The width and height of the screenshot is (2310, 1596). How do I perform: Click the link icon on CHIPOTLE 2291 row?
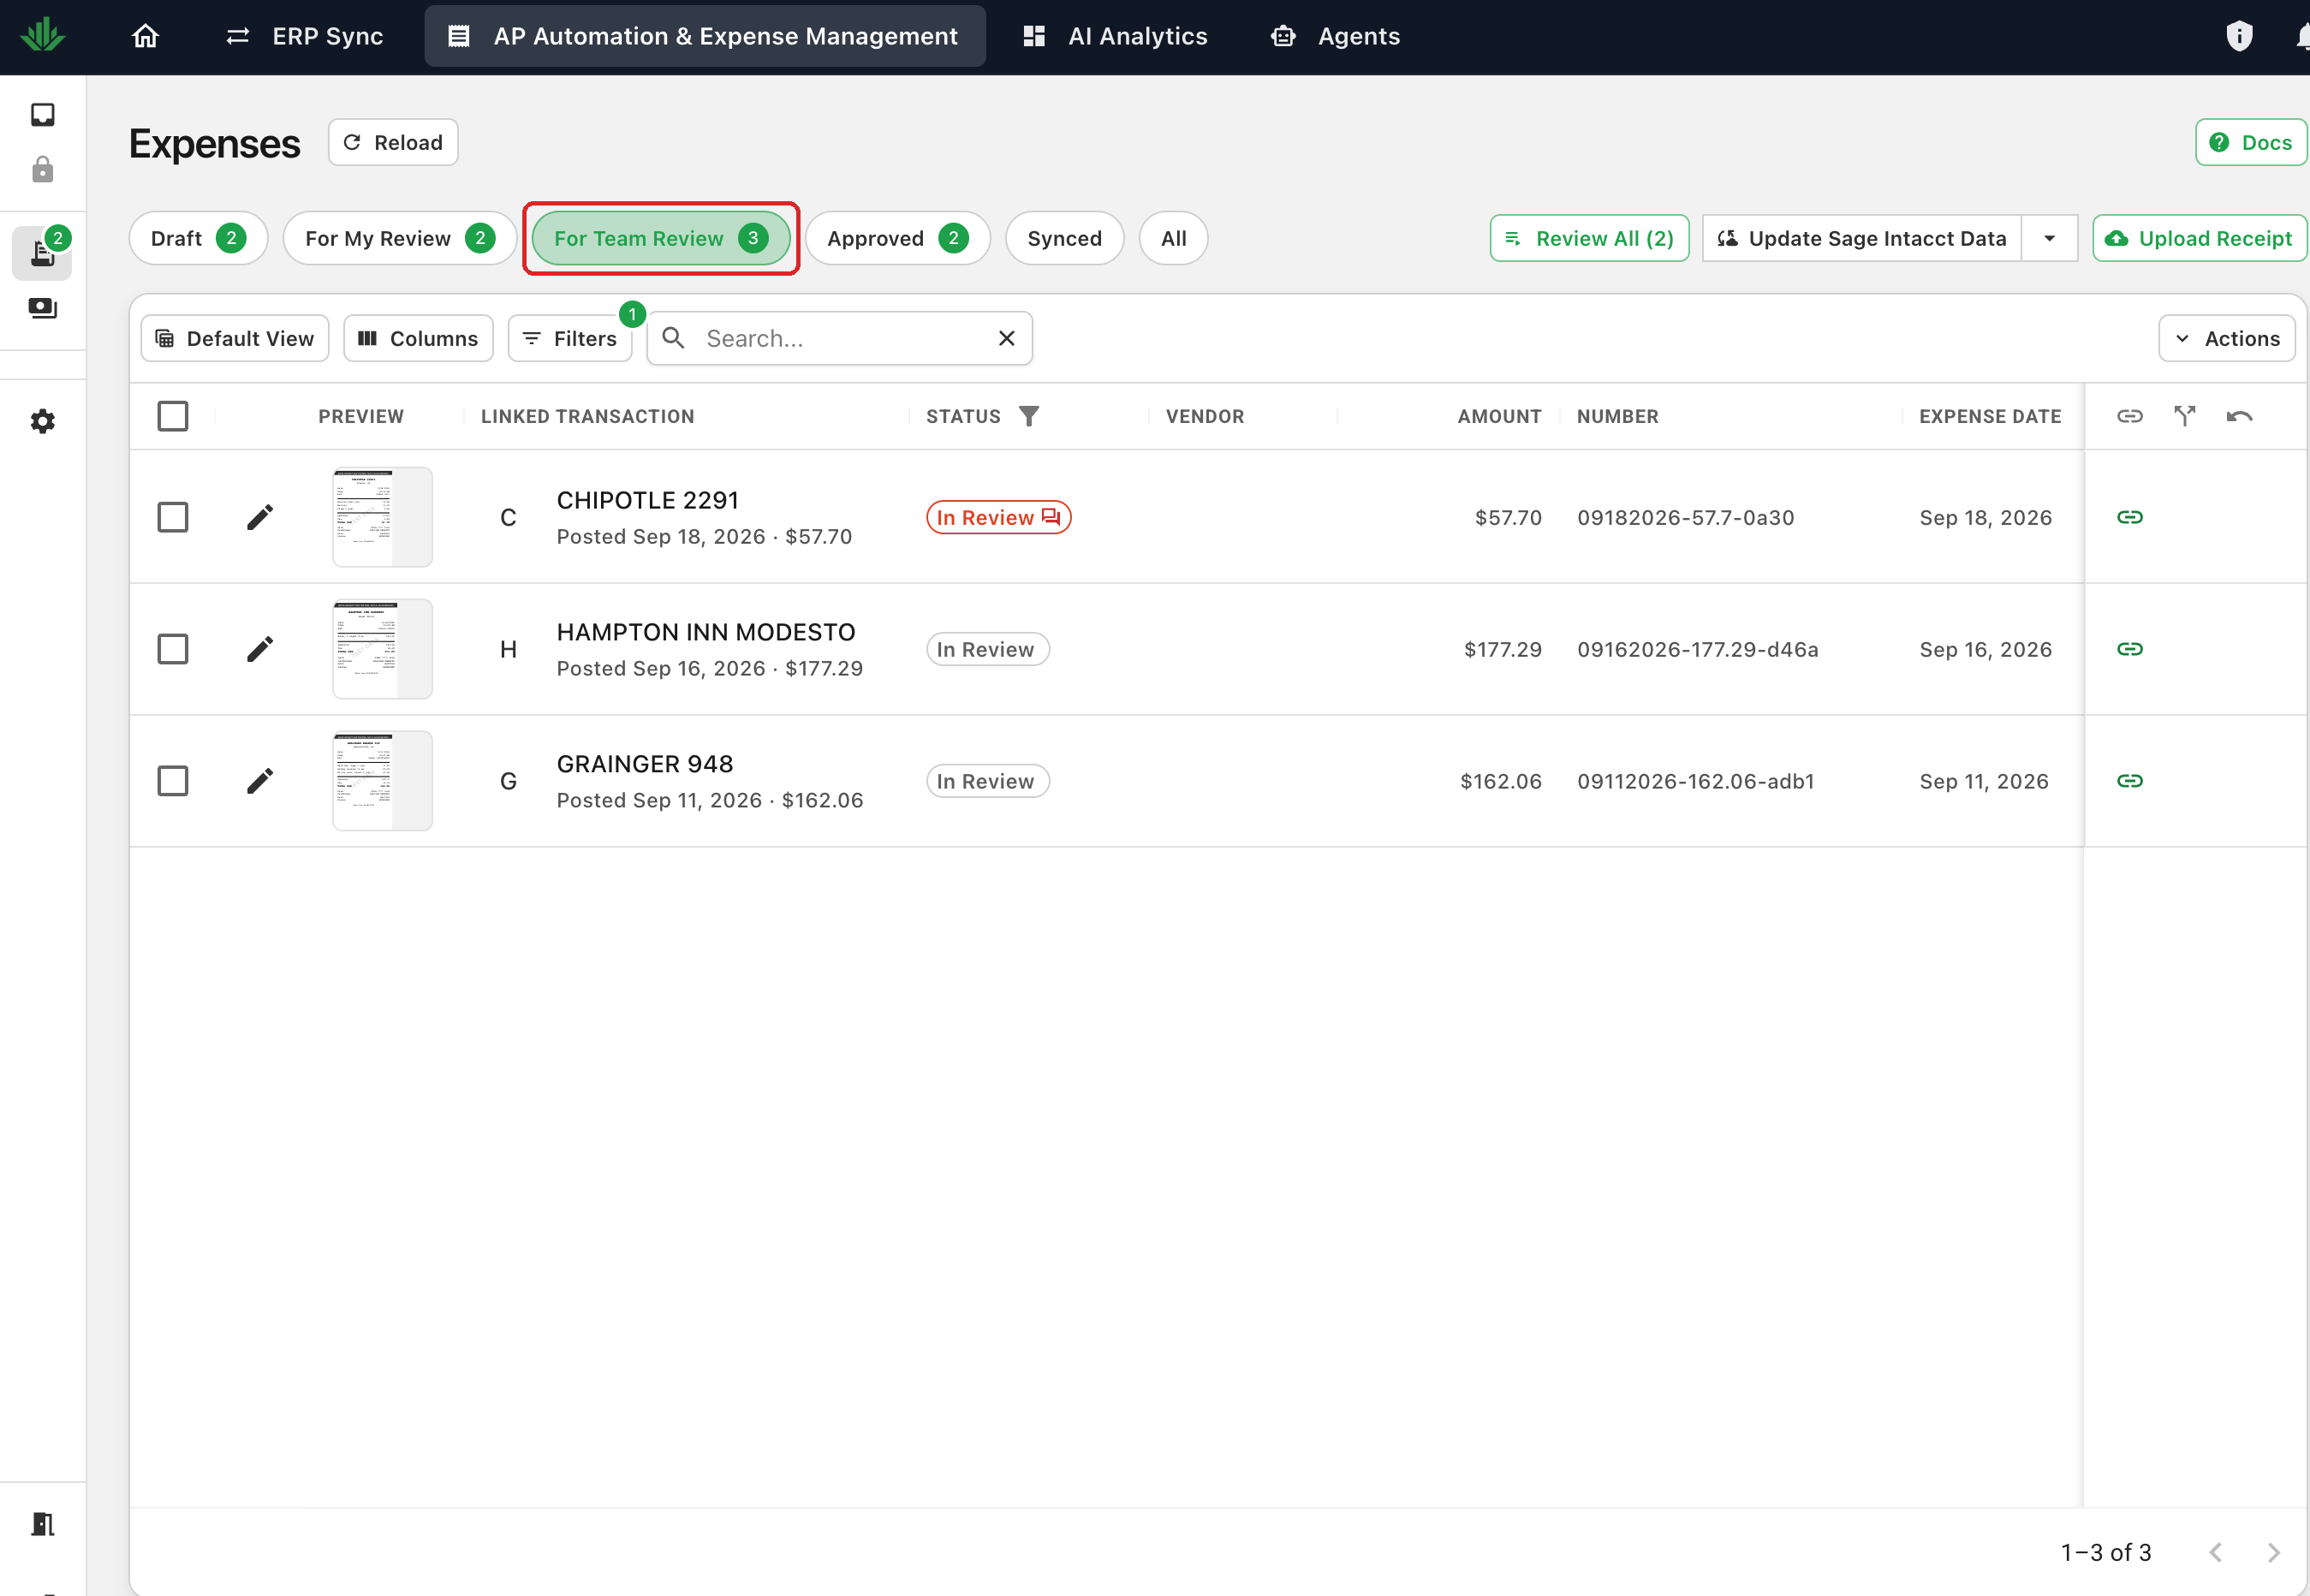click(x=2129, y=517)
